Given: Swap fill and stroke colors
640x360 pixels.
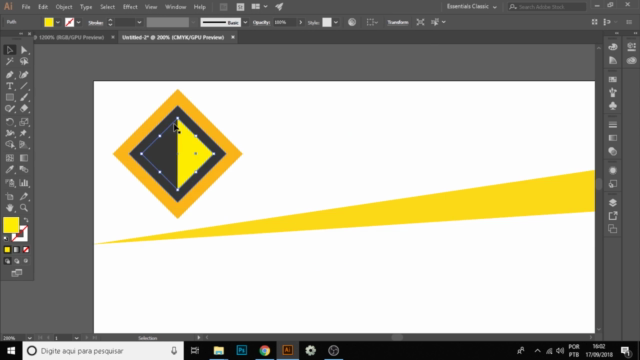Looking at the screenshot, I should pyautogui.click(x=26, y=220).
